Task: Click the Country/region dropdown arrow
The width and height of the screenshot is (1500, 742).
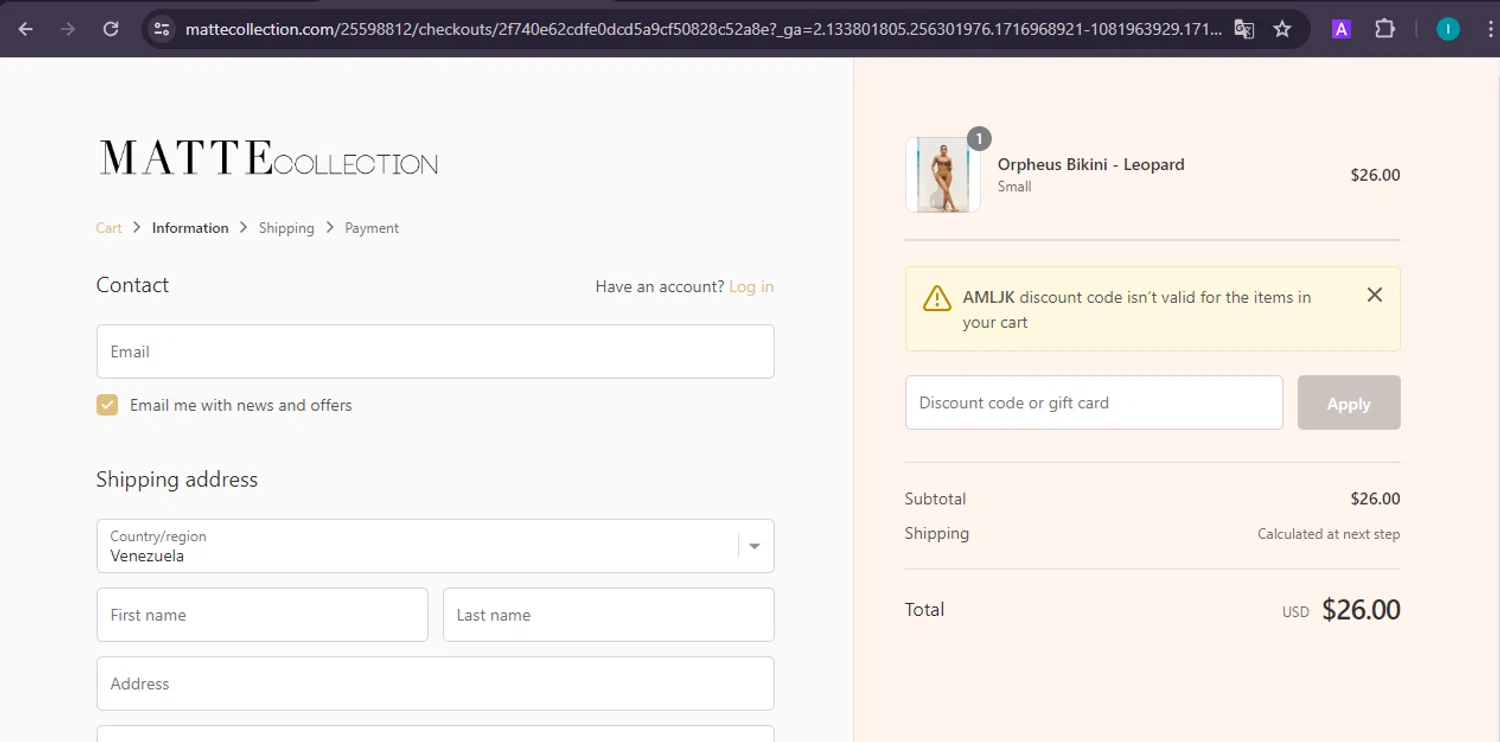Action: click(755, 546)
